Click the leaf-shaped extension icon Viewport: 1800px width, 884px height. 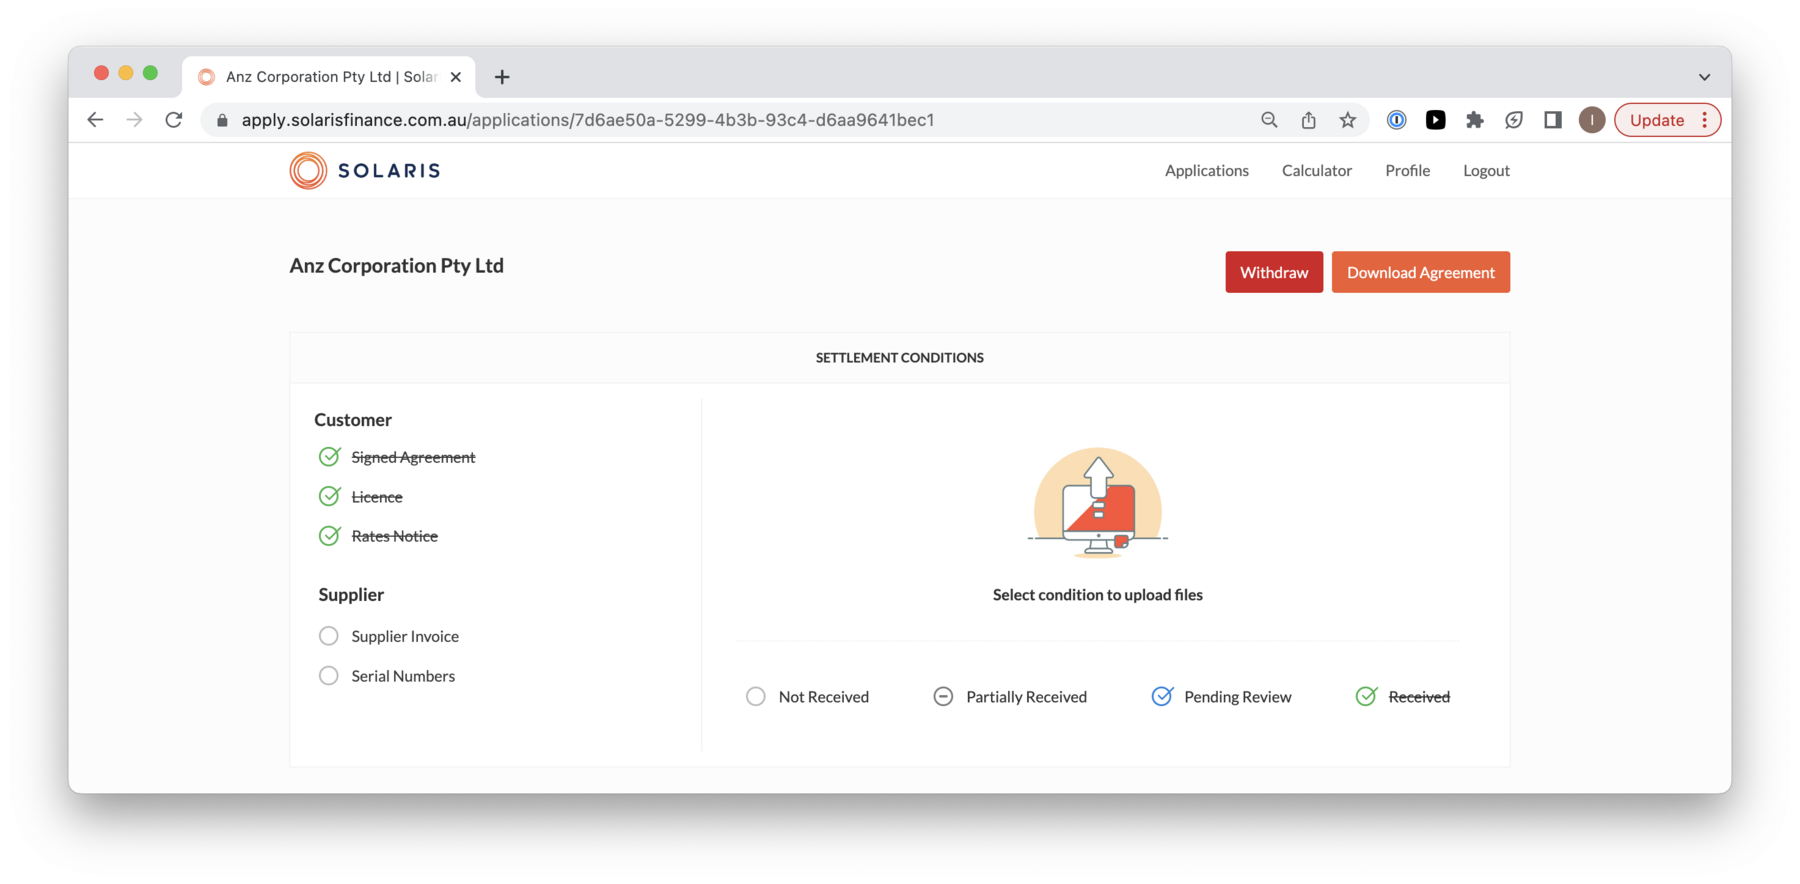tap(1514, 120)
